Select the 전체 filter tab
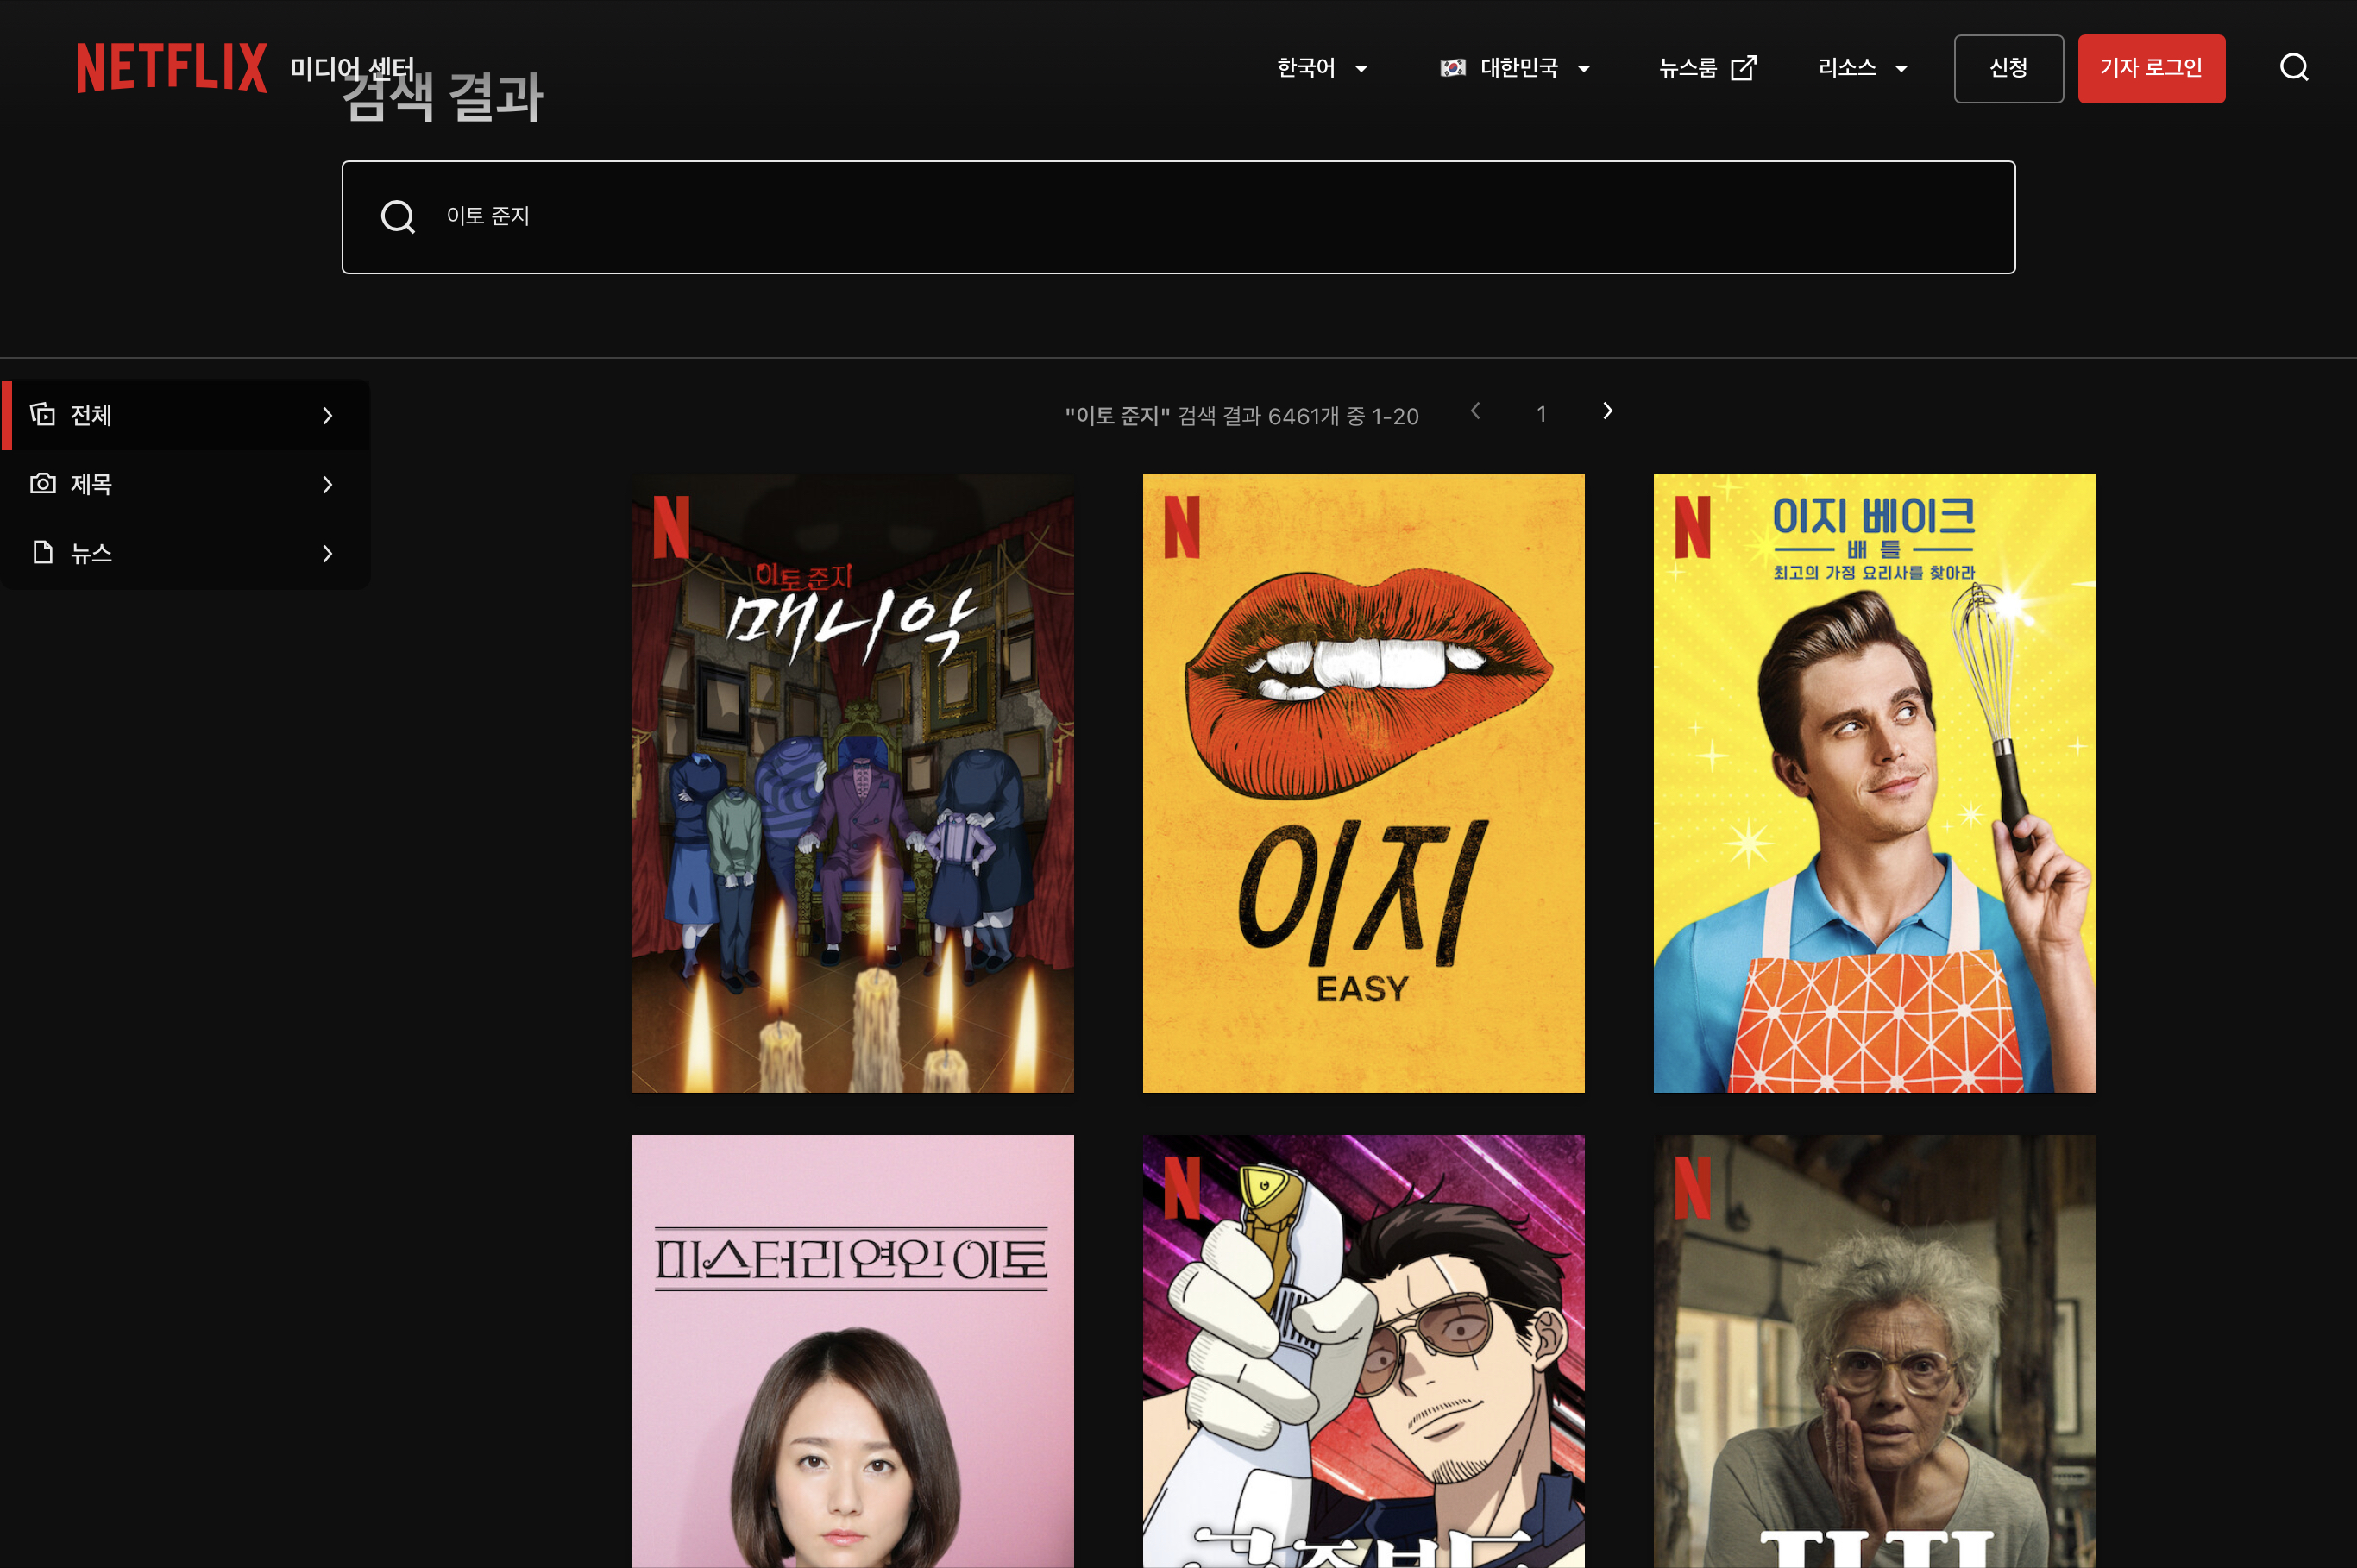Image resolution: width=2357 pixels, height=1568 pixels. (x=185, y=415)
